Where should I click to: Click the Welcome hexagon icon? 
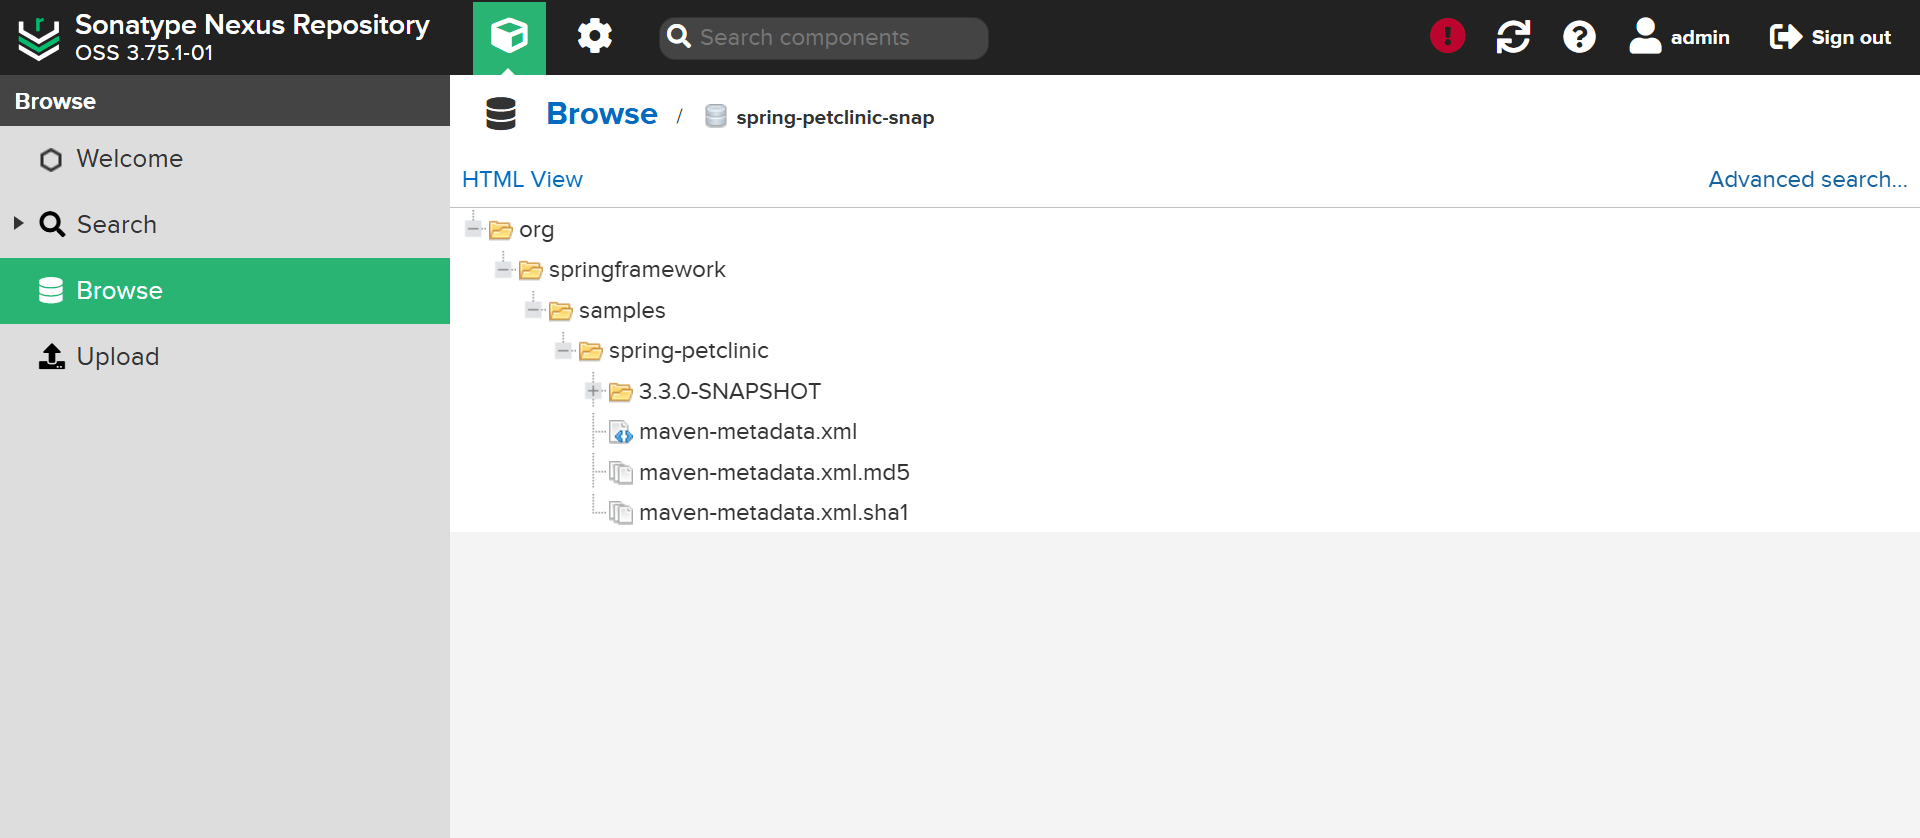click(51, 160)
